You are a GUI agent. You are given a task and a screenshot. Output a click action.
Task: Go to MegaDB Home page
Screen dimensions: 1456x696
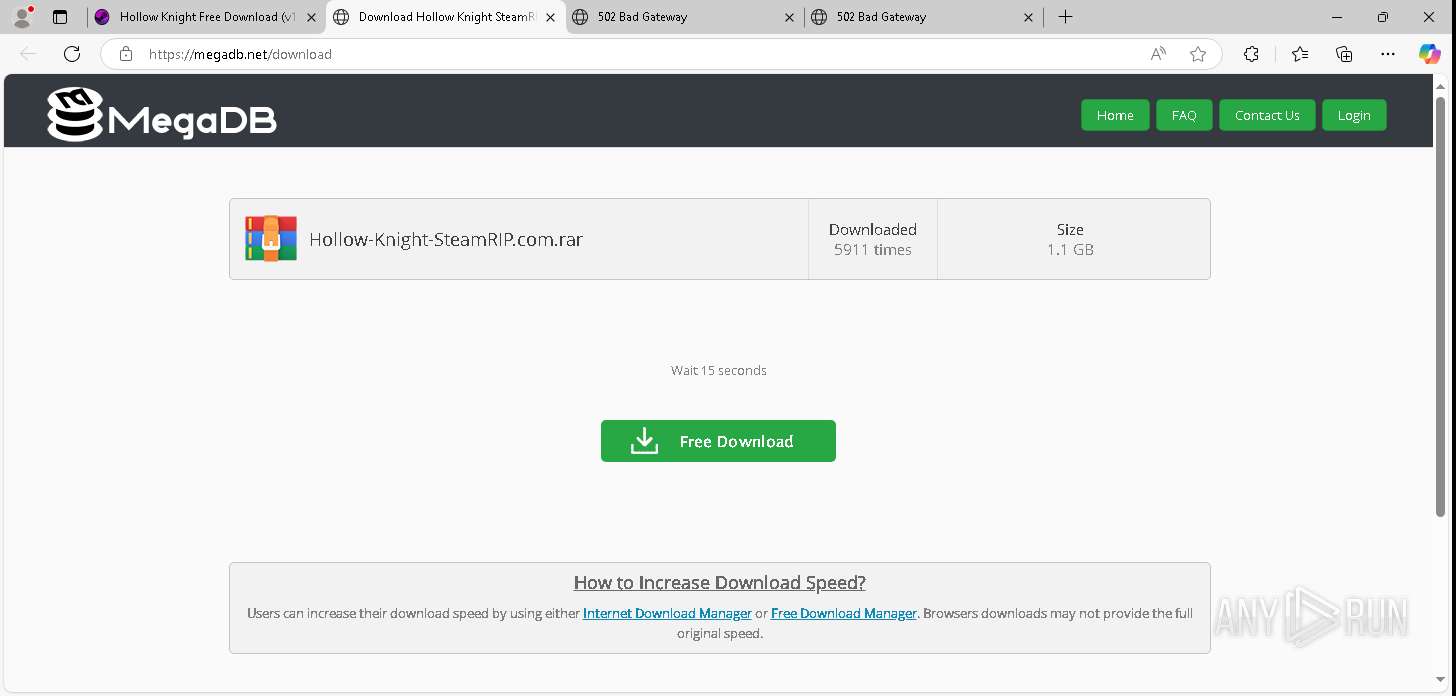click(x=1115, y=115)
